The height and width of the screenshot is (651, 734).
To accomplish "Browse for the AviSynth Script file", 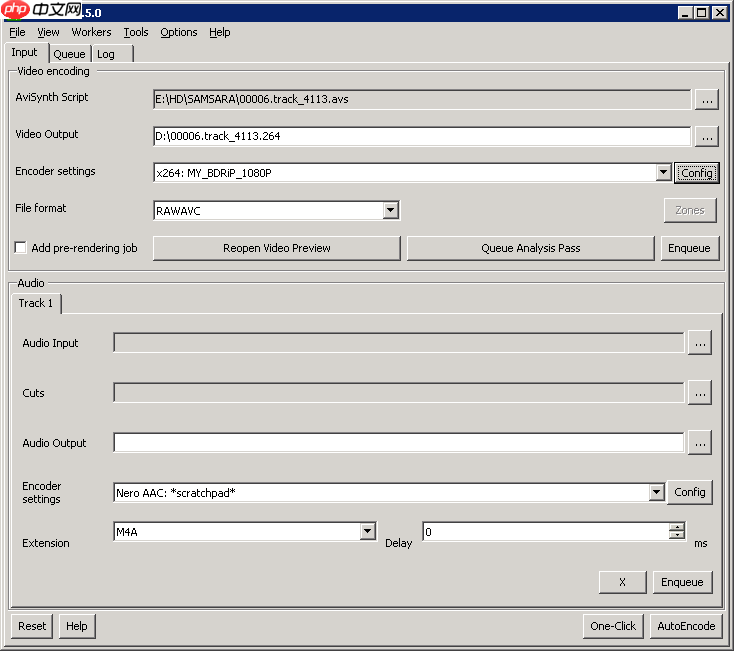I will [706, 99].
